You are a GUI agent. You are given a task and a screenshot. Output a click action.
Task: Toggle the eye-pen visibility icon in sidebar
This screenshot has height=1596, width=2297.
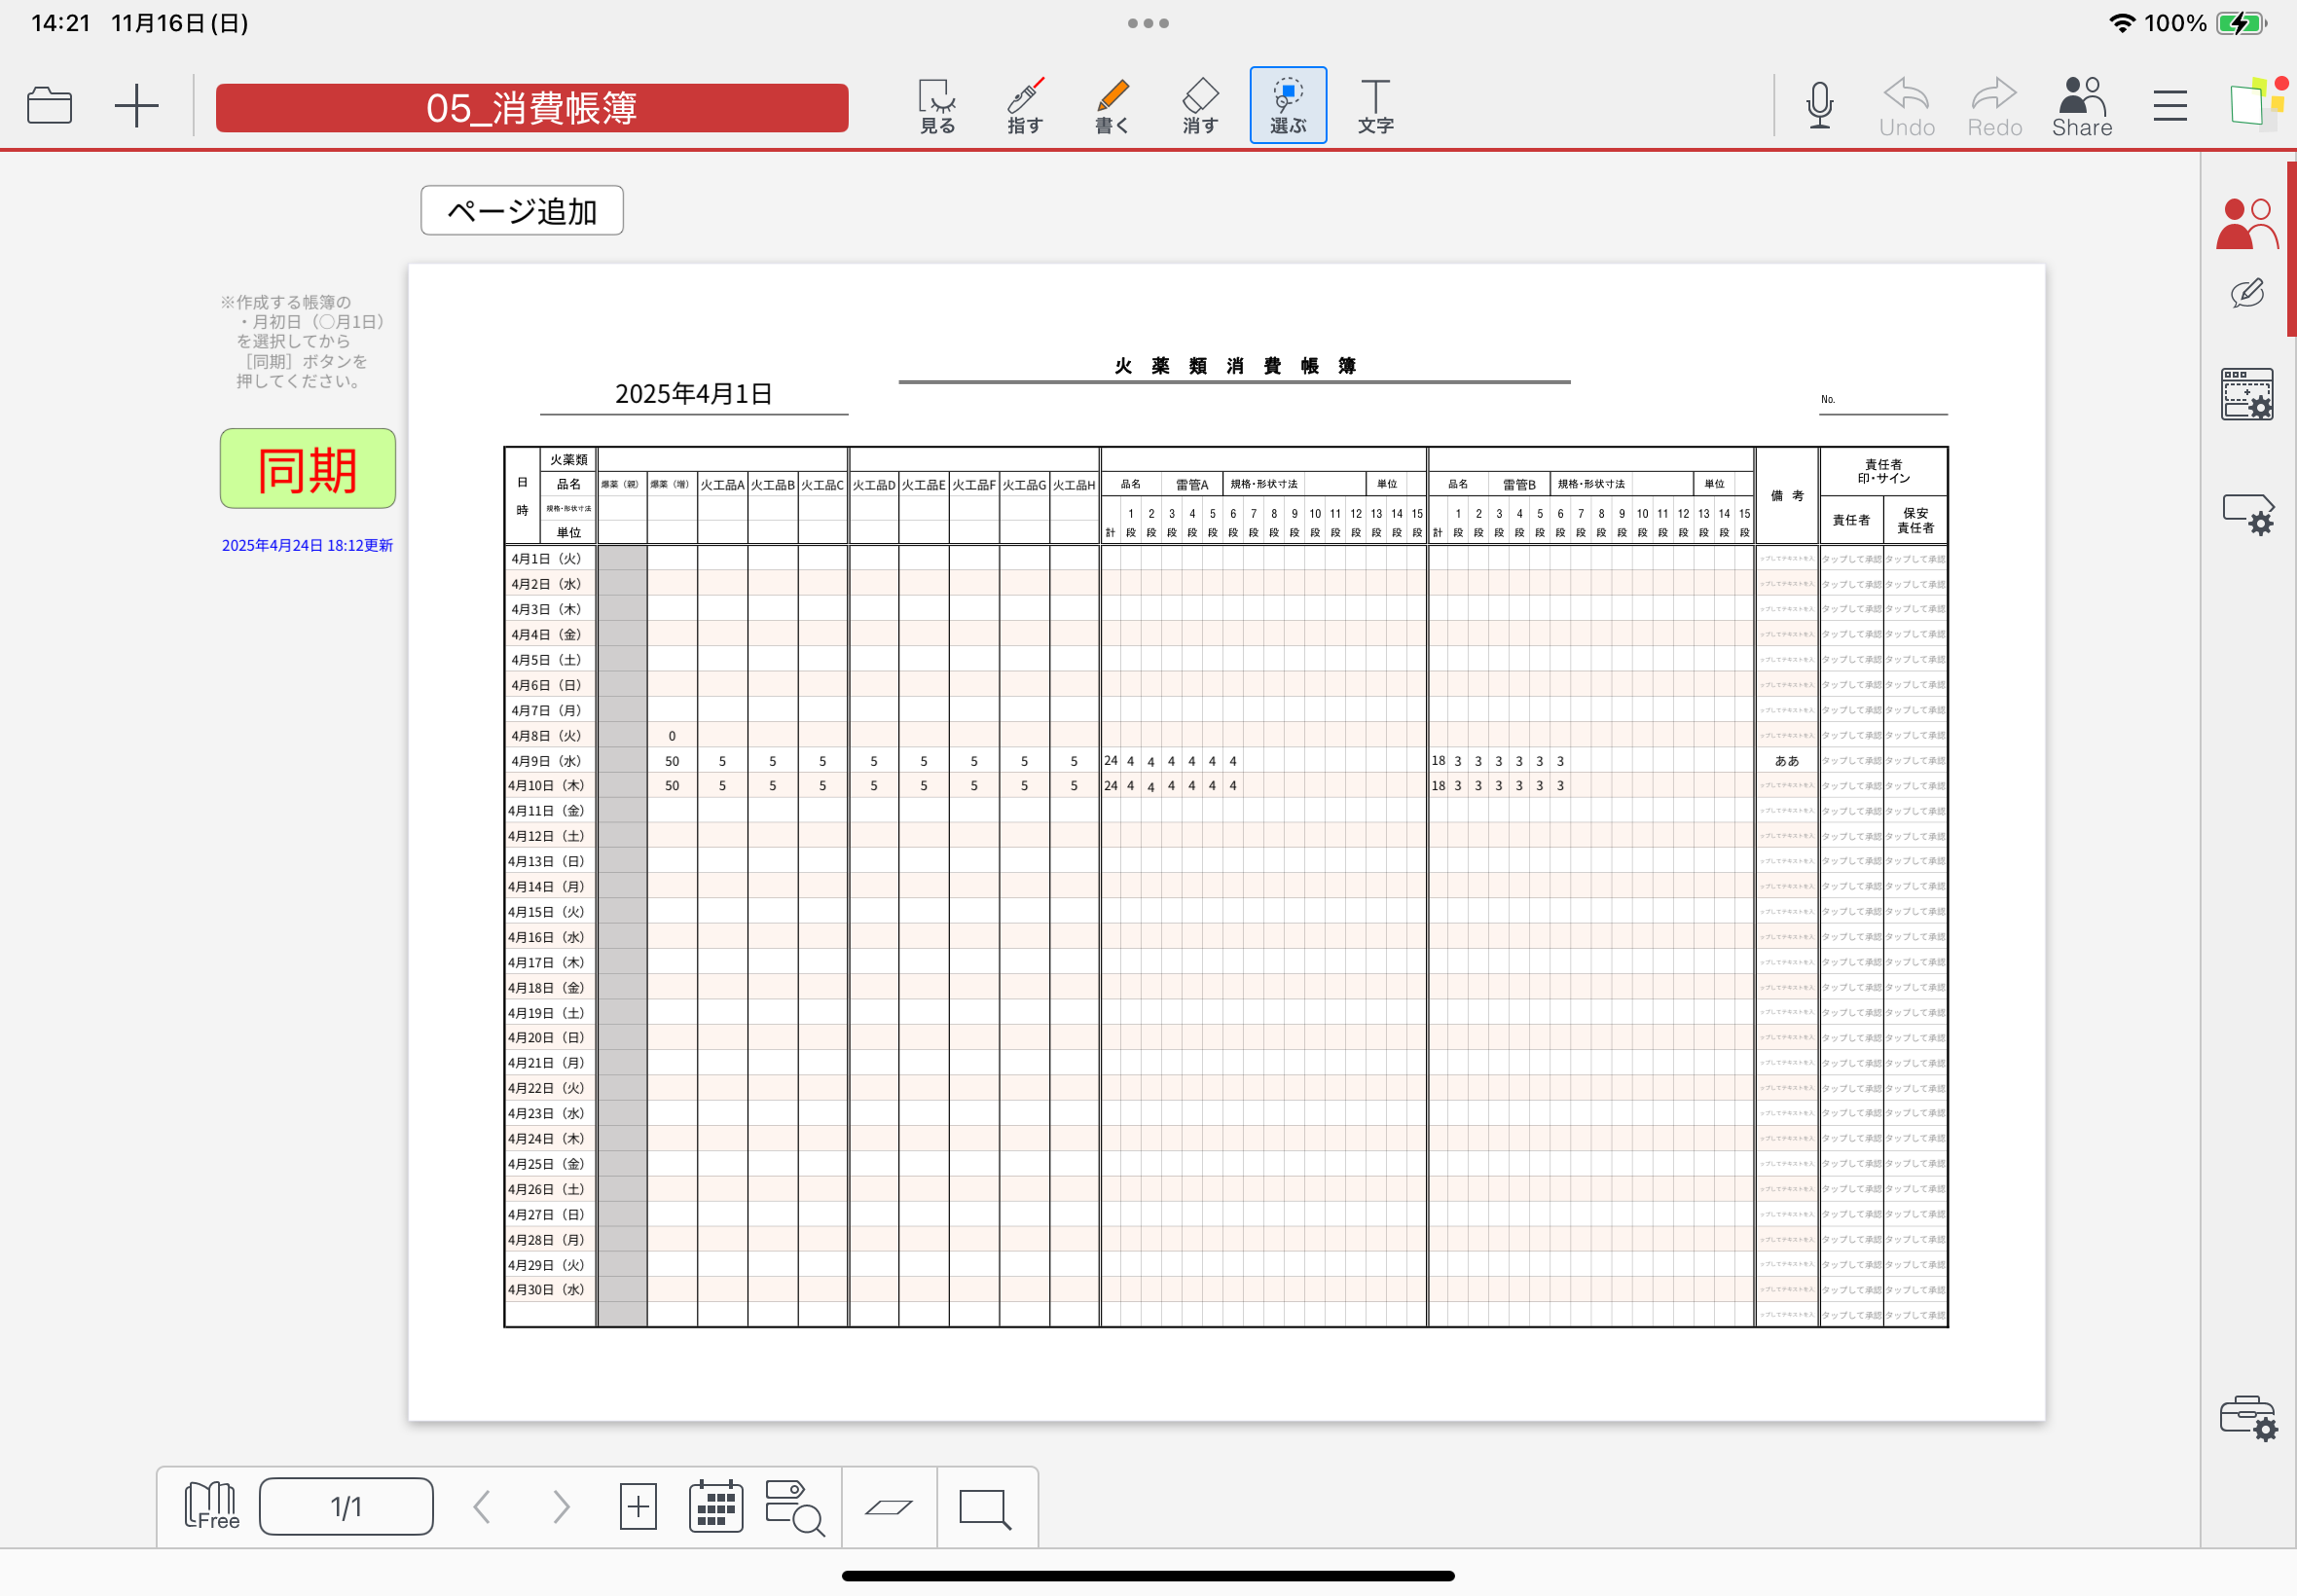point(2246,293)
